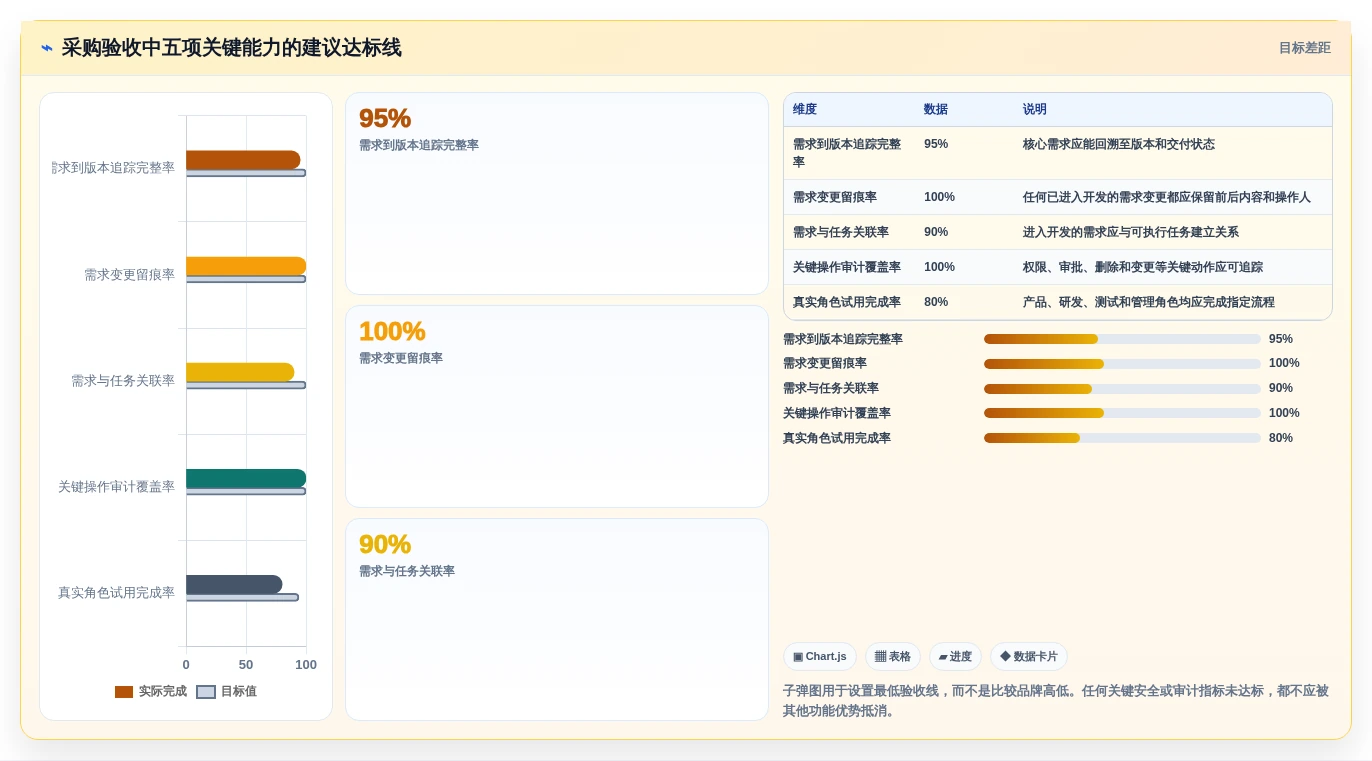Click 需求与任务关联率 label in third card
The image size is (1372, 761).
click(407, 572)
